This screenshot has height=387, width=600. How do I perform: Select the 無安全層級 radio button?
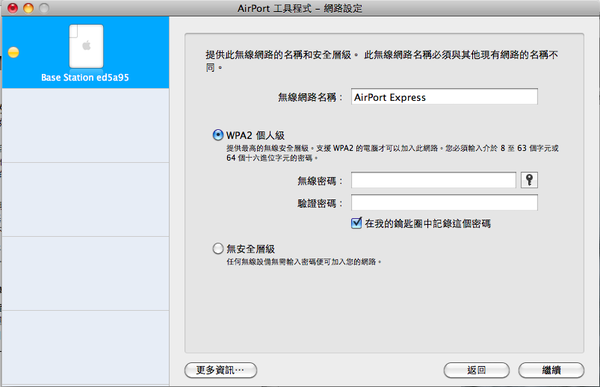[x=218, y=248]
